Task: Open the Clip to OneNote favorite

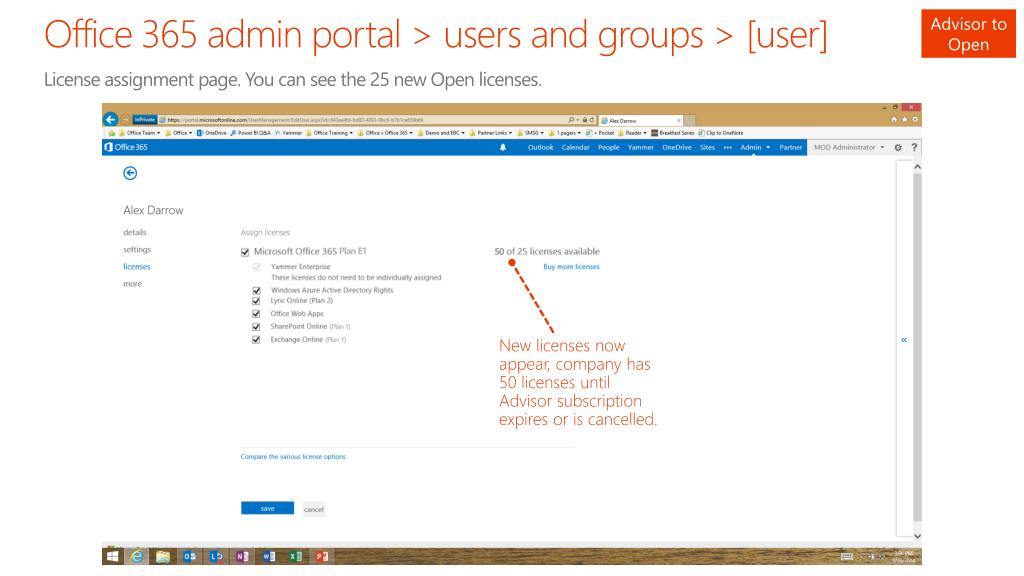Action: click(720, 133)
